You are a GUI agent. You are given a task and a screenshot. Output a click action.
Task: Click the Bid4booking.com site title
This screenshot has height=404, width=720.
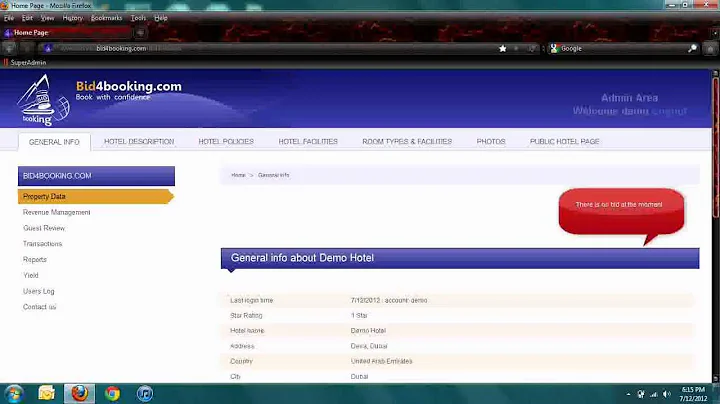[129, 86]
